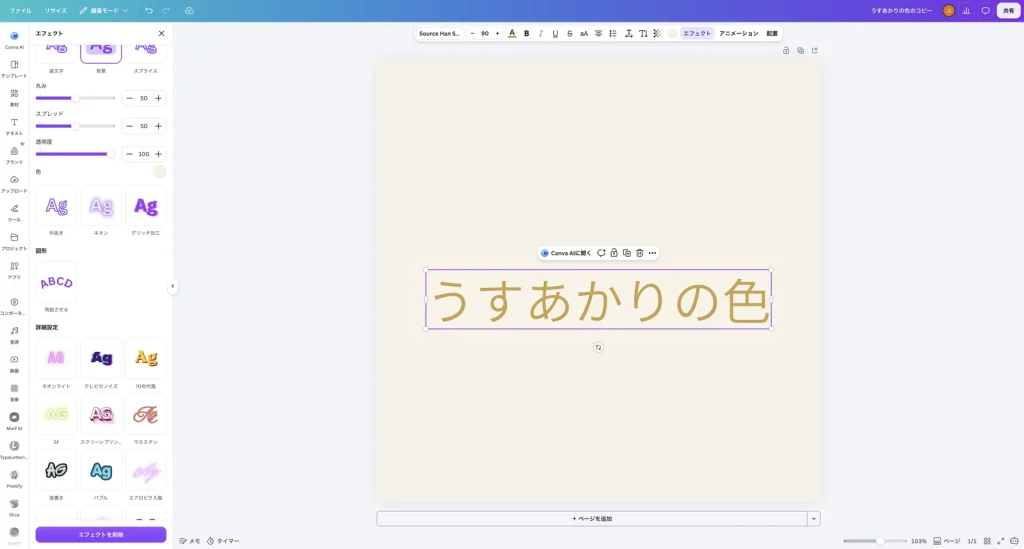Viewport: 1024px width, 549px height.
Task: Open the テキスト (Text) sidebar panel
Action: 14,126
